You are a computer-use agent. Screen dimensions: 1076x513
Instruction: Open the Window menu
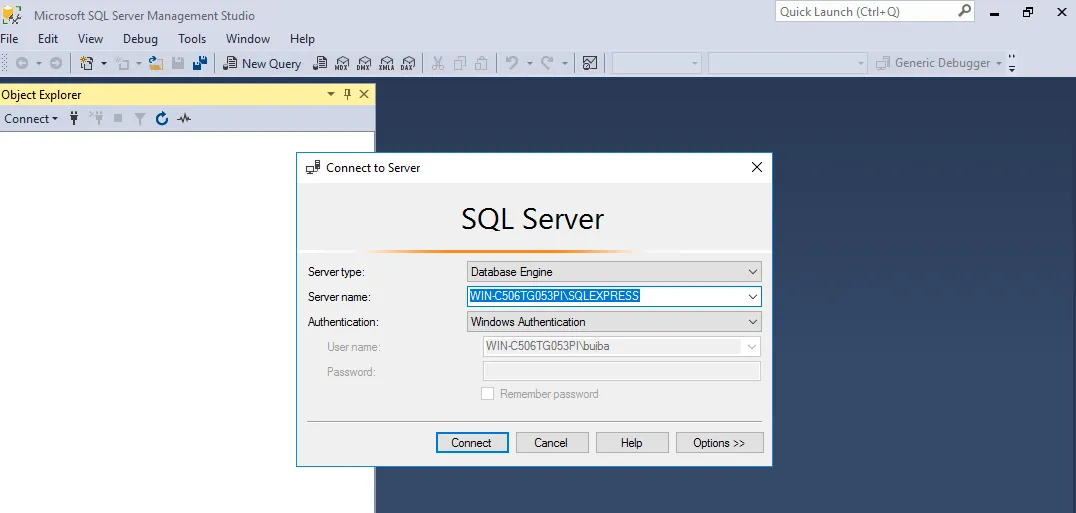(x=248, y=39)
